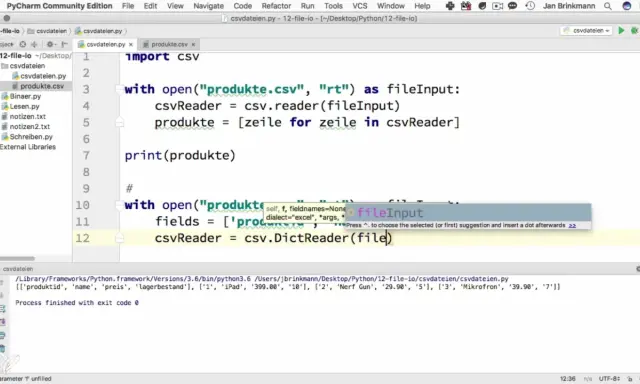640x384 pixels.
Task: Click the fold end marker on line 5
Action: (119, 122)
